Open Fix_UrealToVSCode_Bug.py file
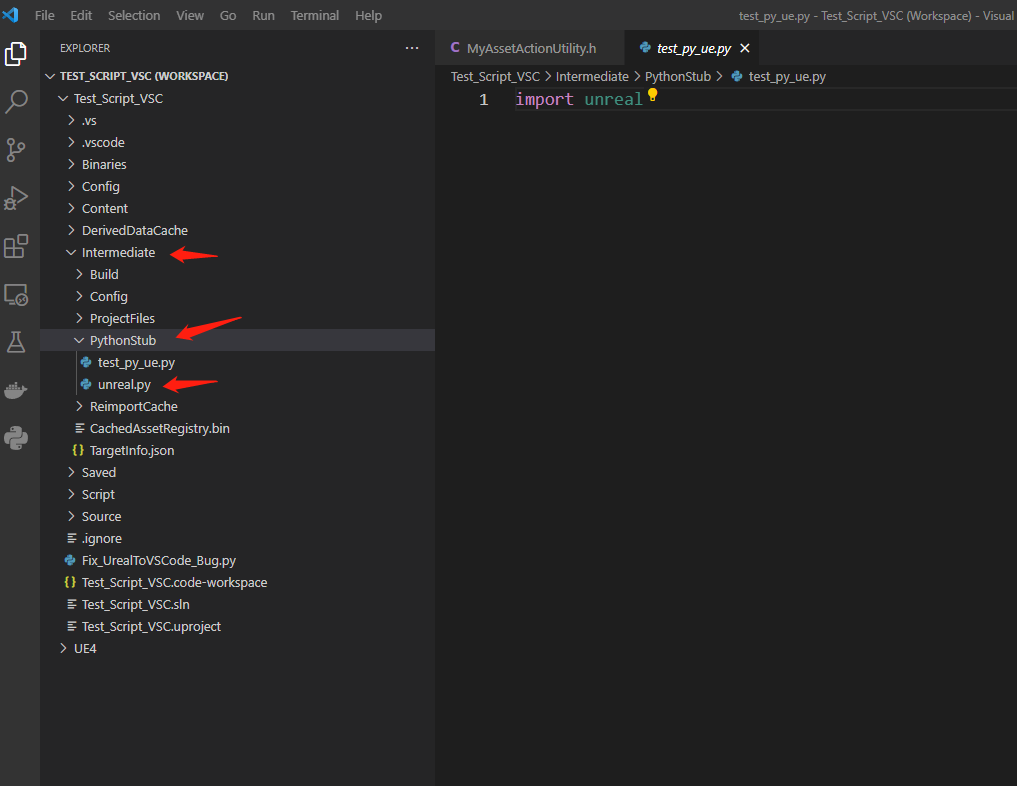 158,560
